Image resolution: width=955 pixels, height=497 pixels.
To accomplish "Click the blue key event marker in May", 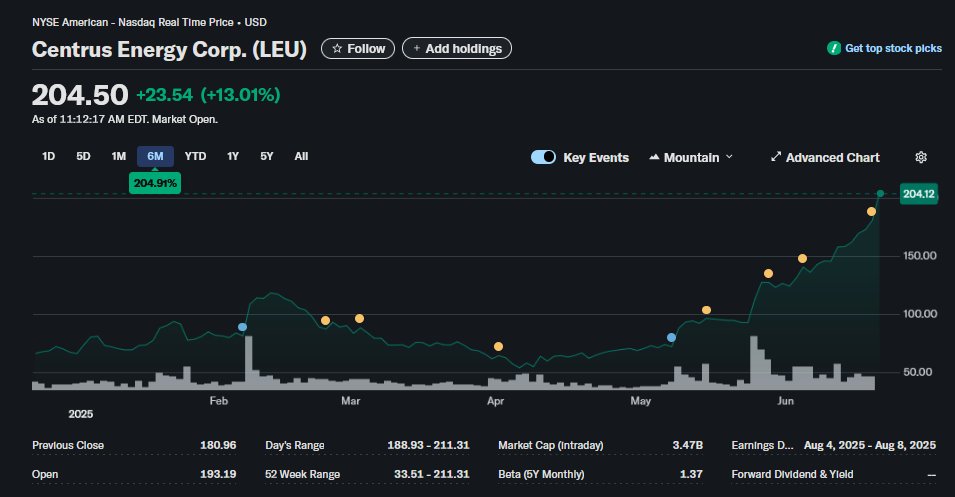I will tap(671, 337).
